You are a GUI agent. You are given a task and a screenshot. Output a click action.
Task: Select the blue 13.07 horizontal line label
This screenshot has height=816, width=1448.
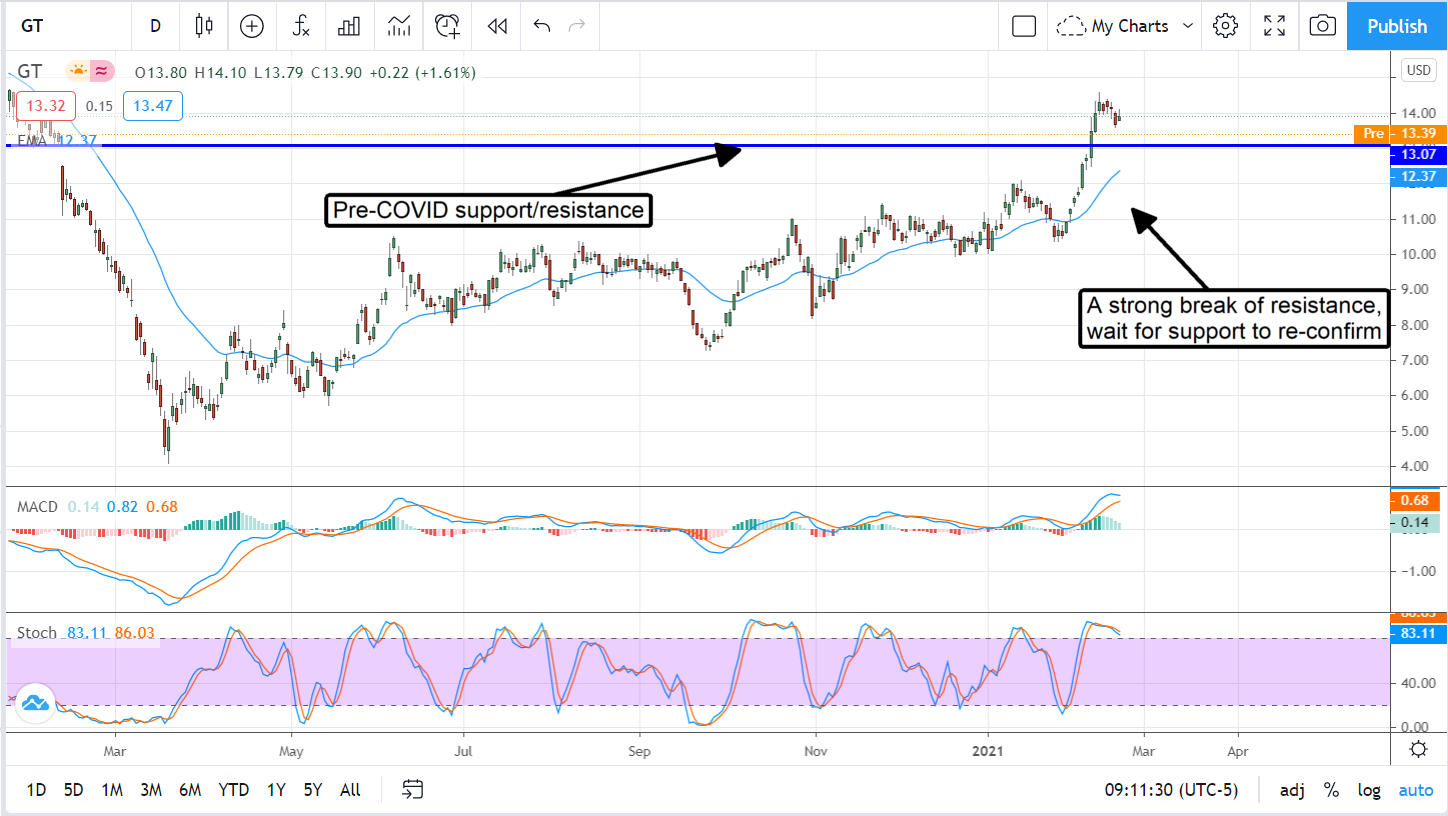coord(1418,154)
